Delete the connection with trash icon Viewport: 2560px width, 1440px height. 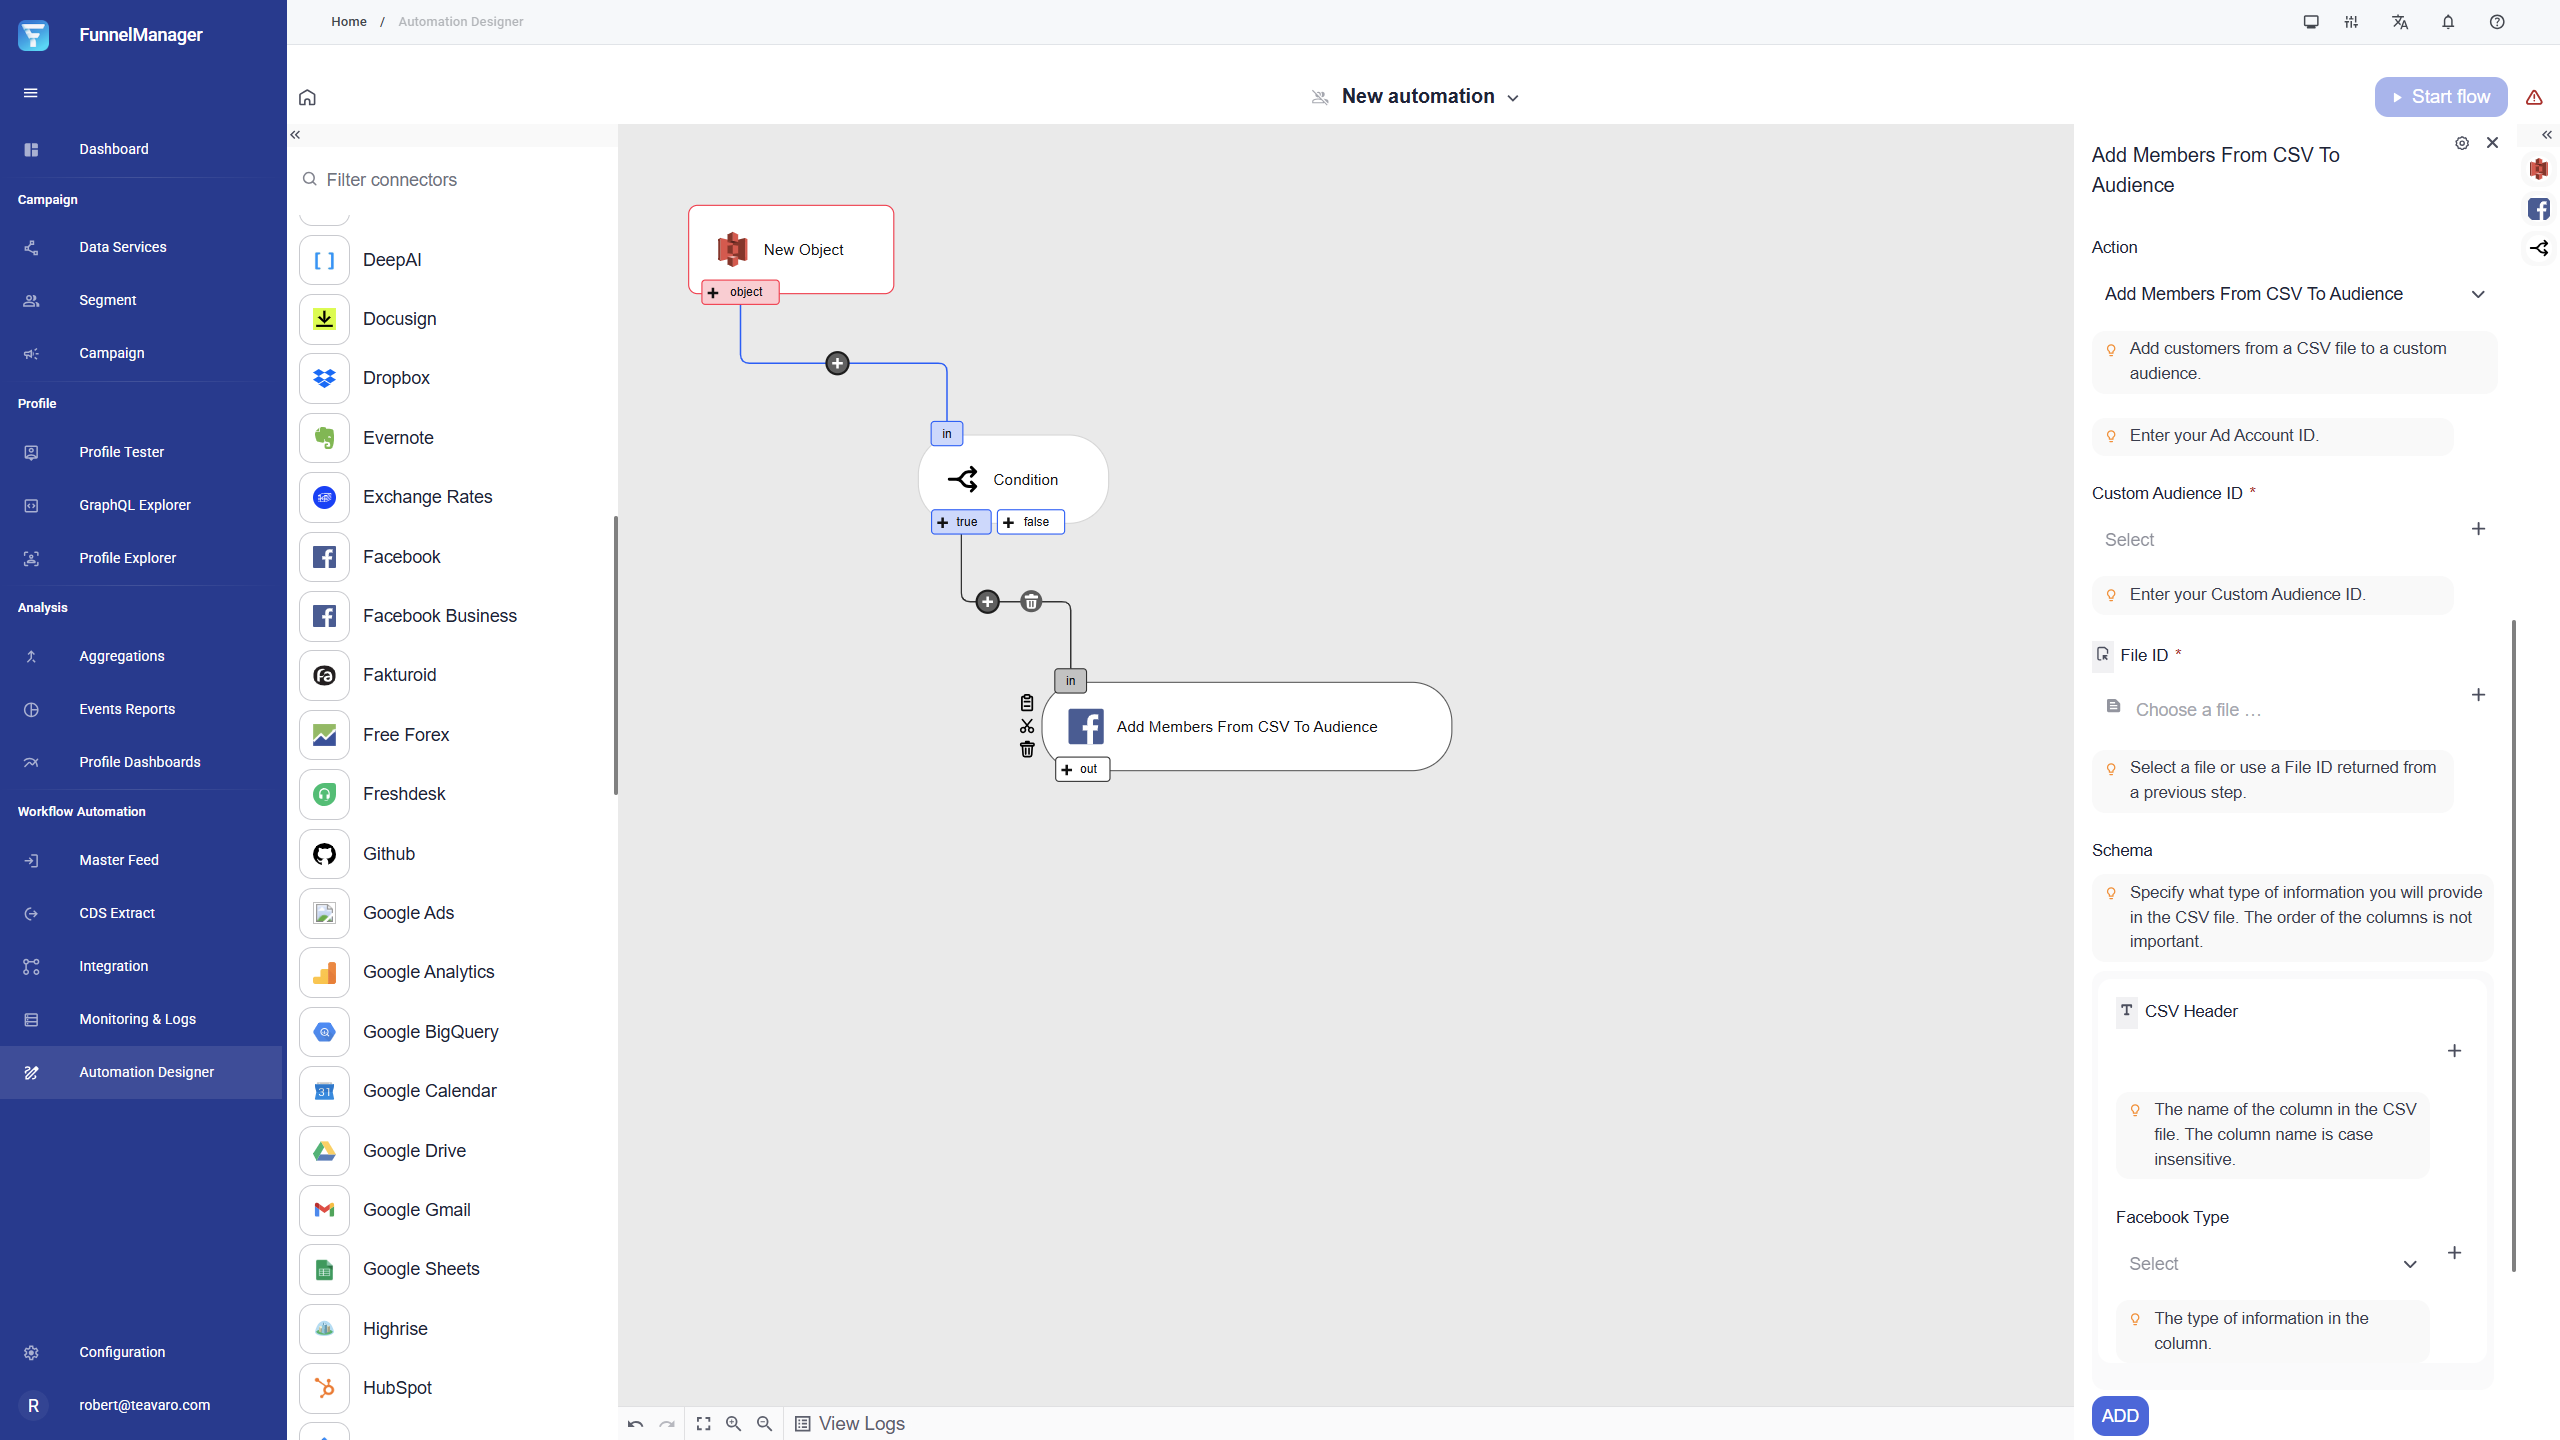click(x=1031, y=602)
